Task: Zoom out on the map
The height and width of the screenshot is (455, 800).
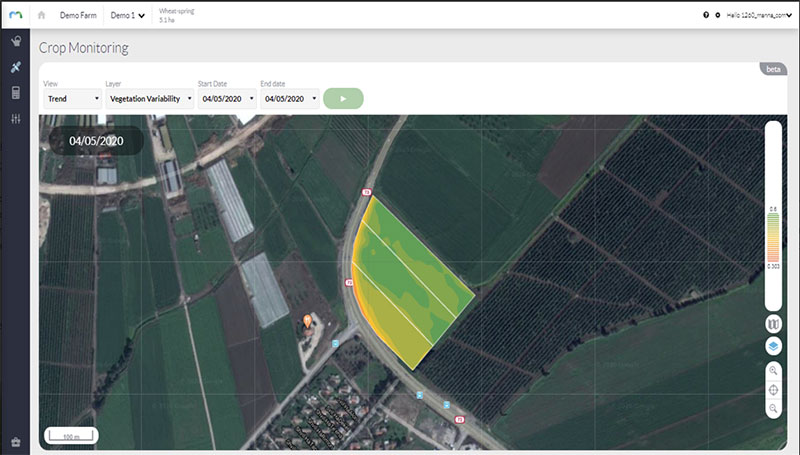Action: coord(773,409)
